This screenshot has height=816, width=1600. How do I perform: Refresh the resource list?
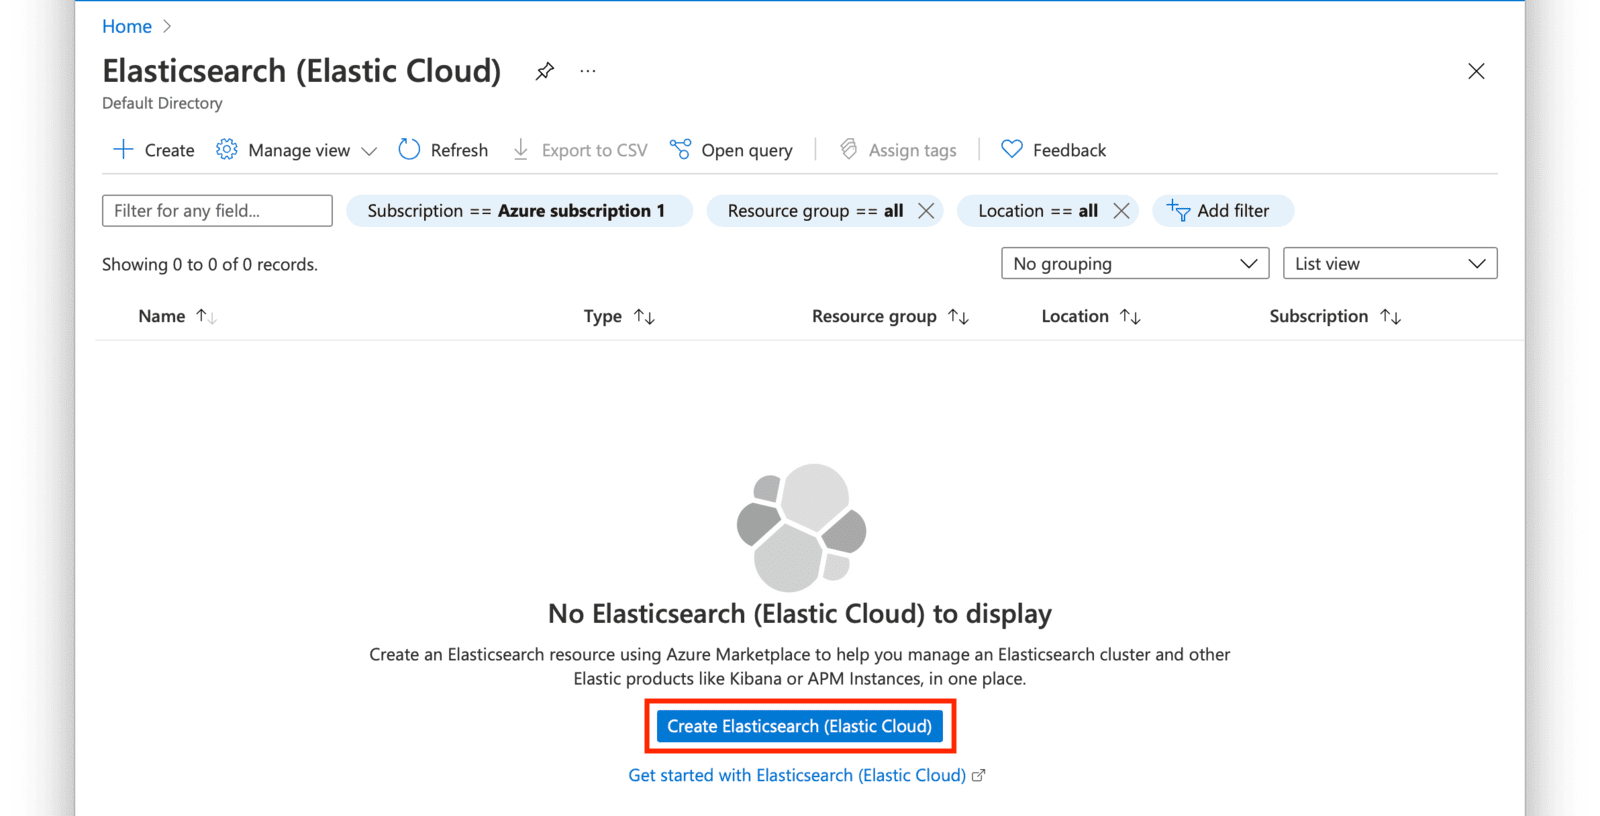click(x=443, y=150)
